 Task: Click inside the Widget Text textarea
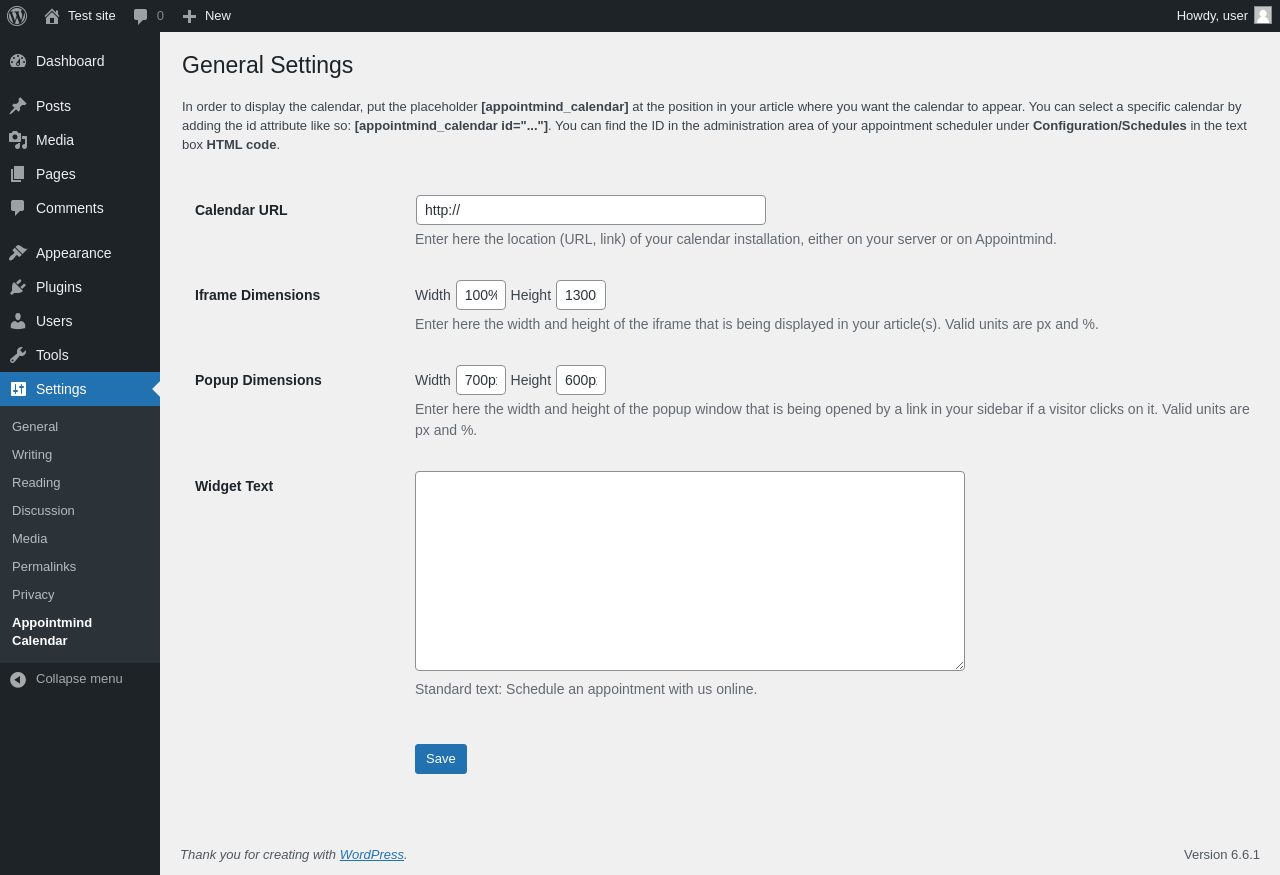coord(690,571)
